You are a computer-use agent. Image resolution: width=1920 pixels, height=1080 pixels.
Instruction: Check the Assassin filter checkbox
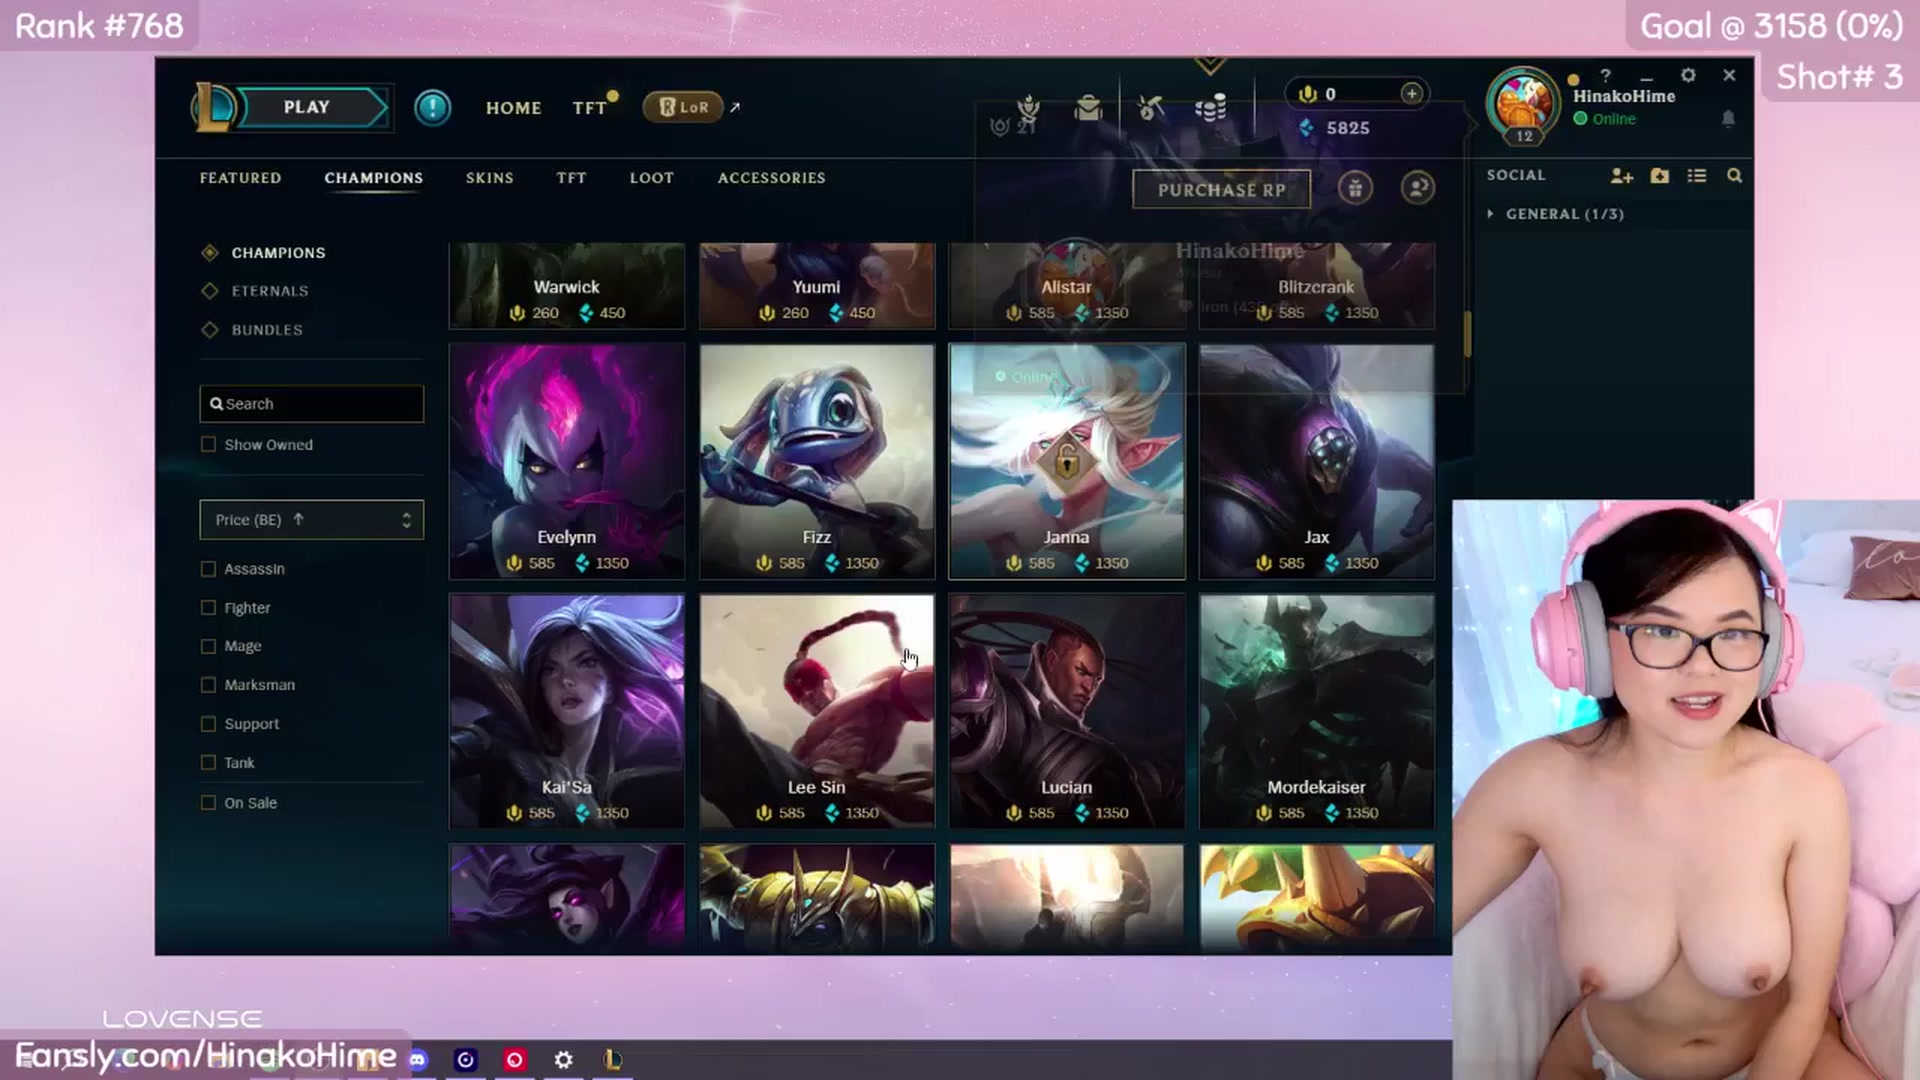click(x=208, y=568)
